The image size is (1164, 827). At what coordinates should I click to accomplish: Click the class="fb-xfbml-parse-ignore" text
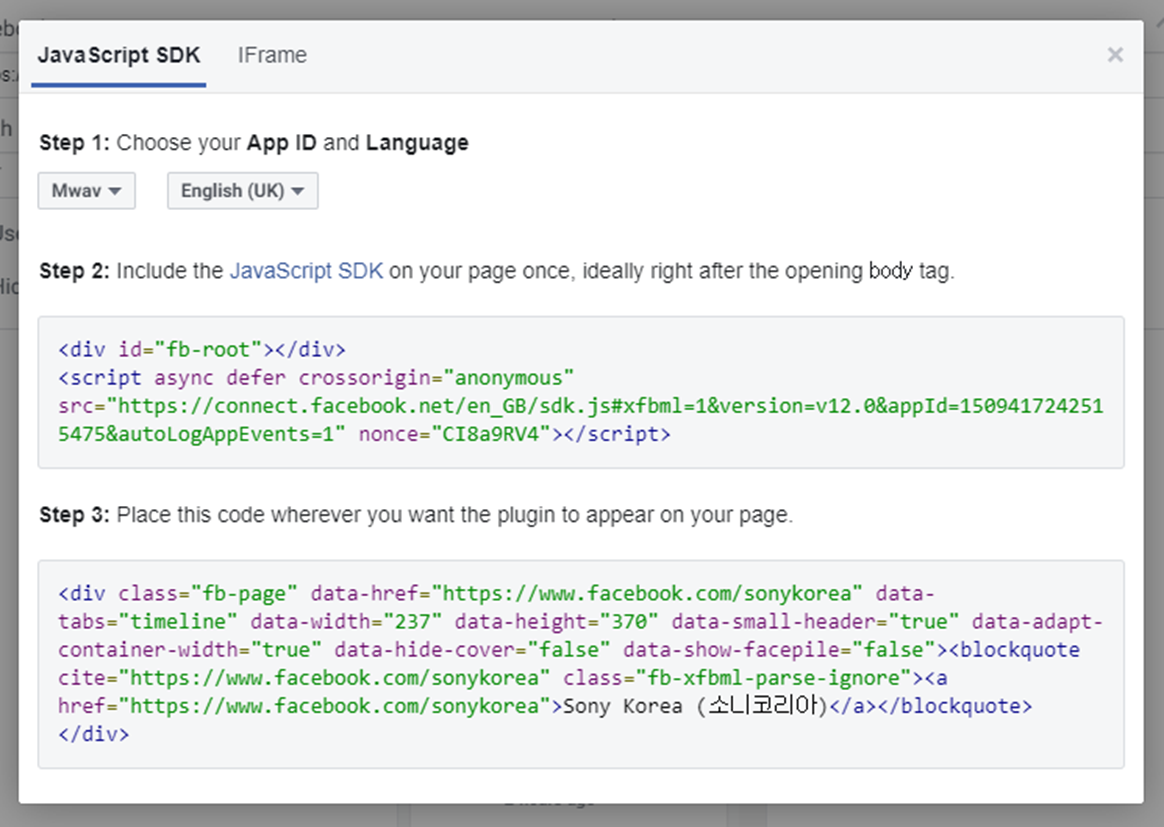click(737, 678)
